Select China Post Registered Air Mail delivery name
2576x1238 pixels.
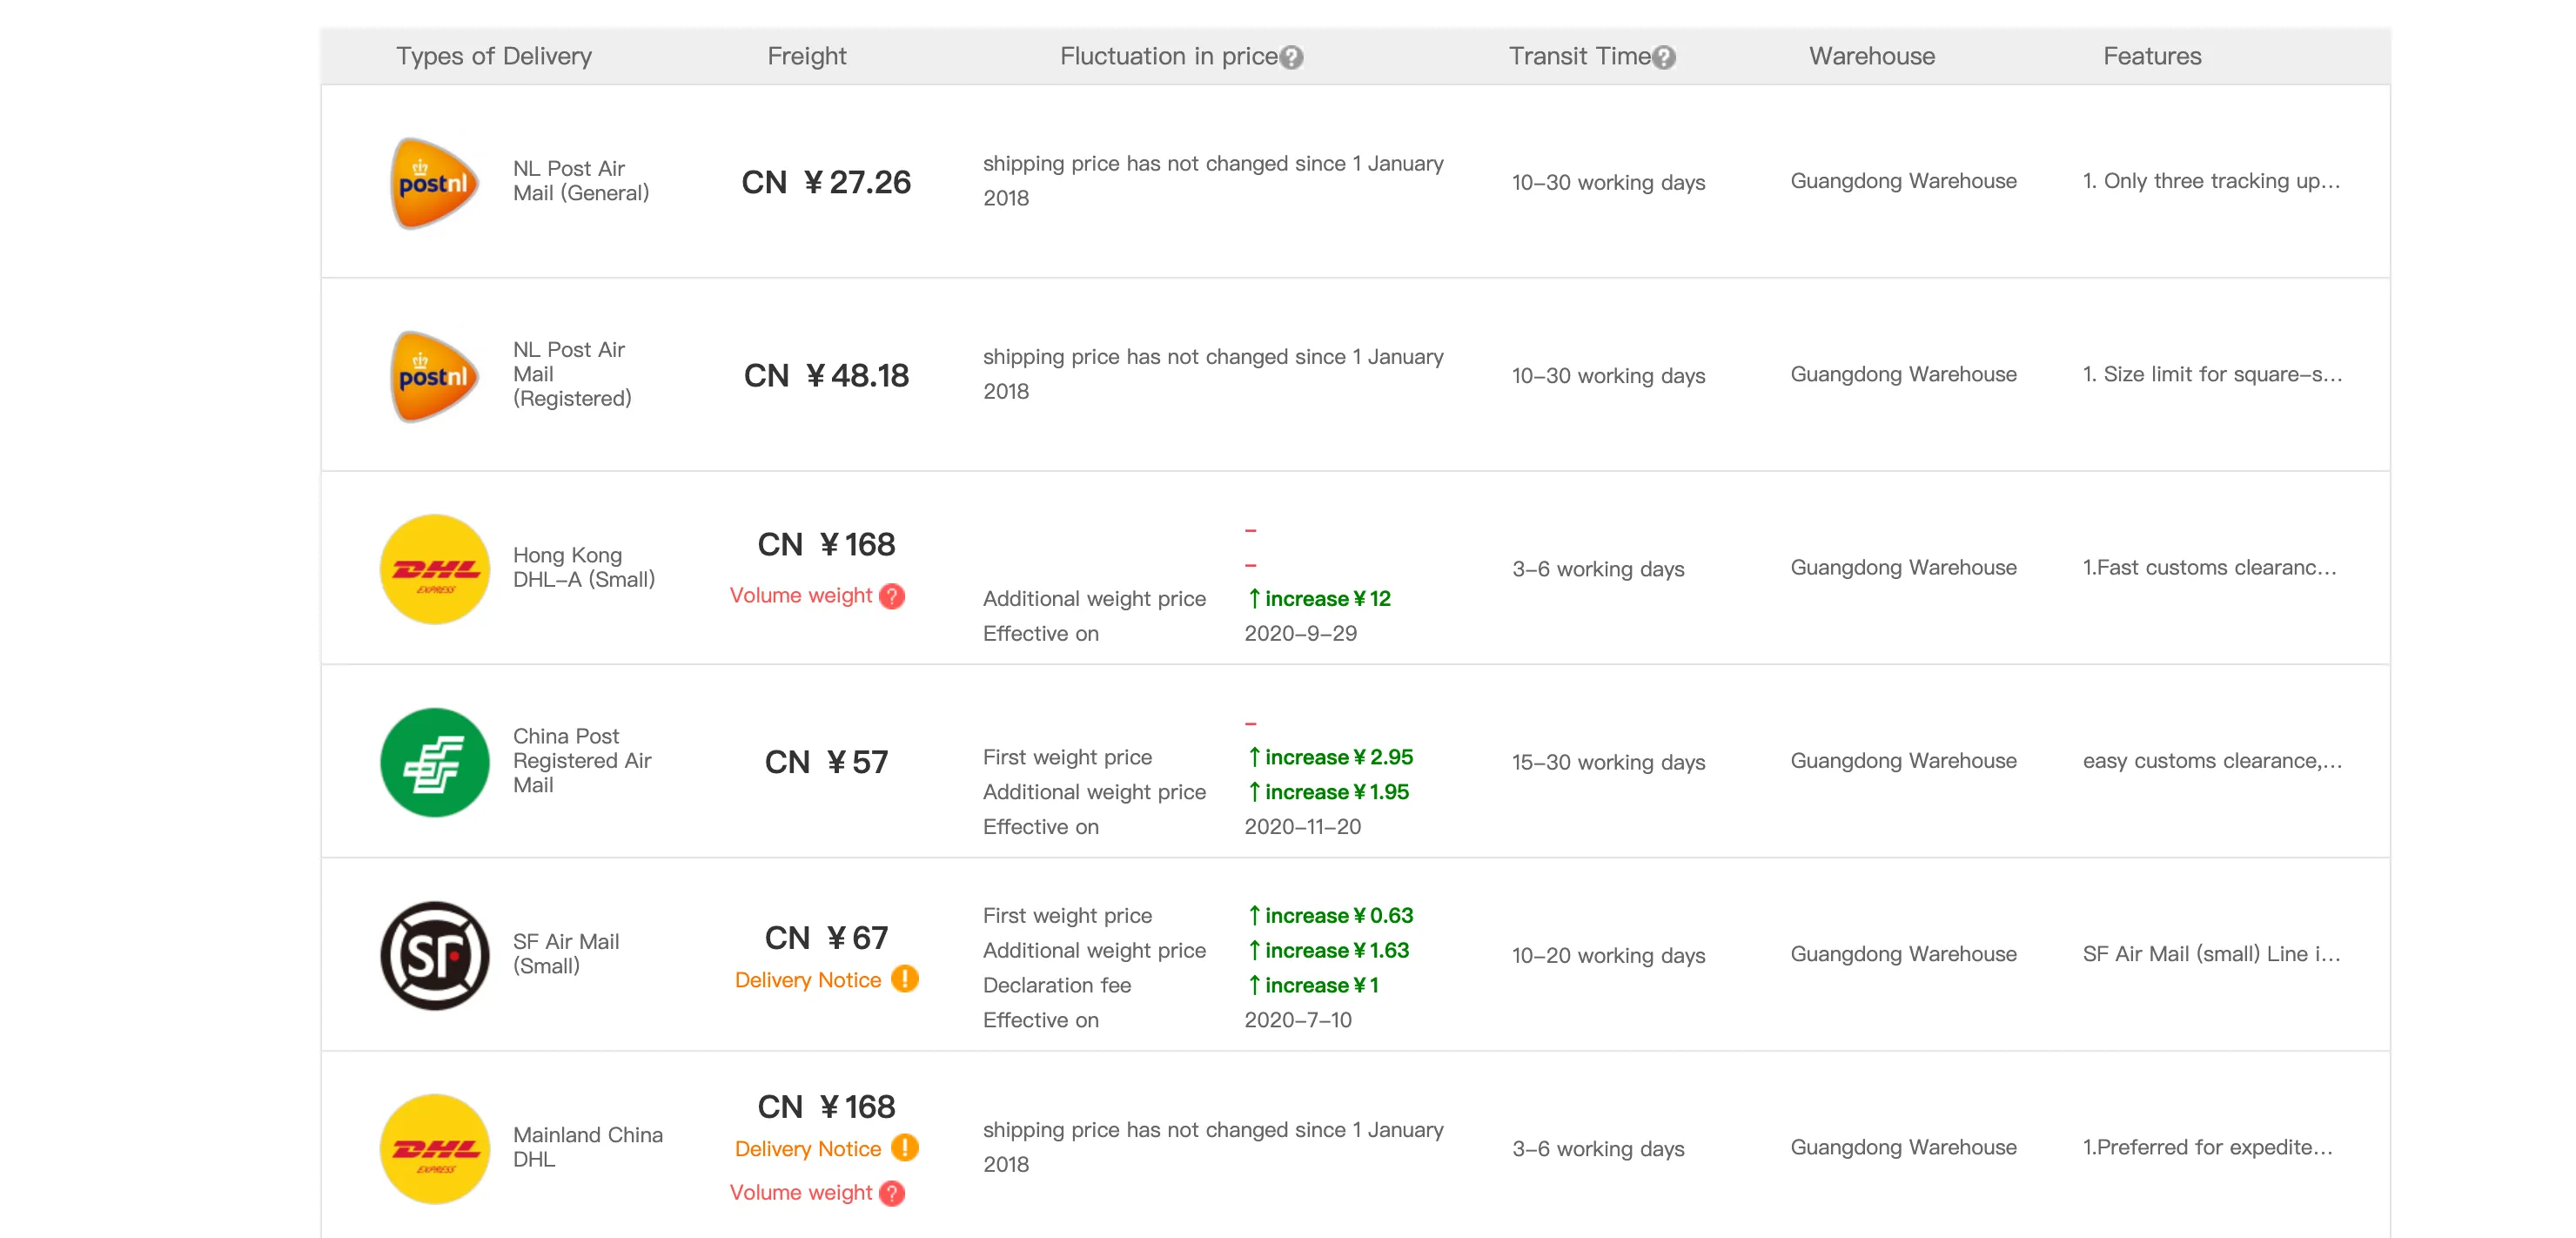(x=582, y=760)
